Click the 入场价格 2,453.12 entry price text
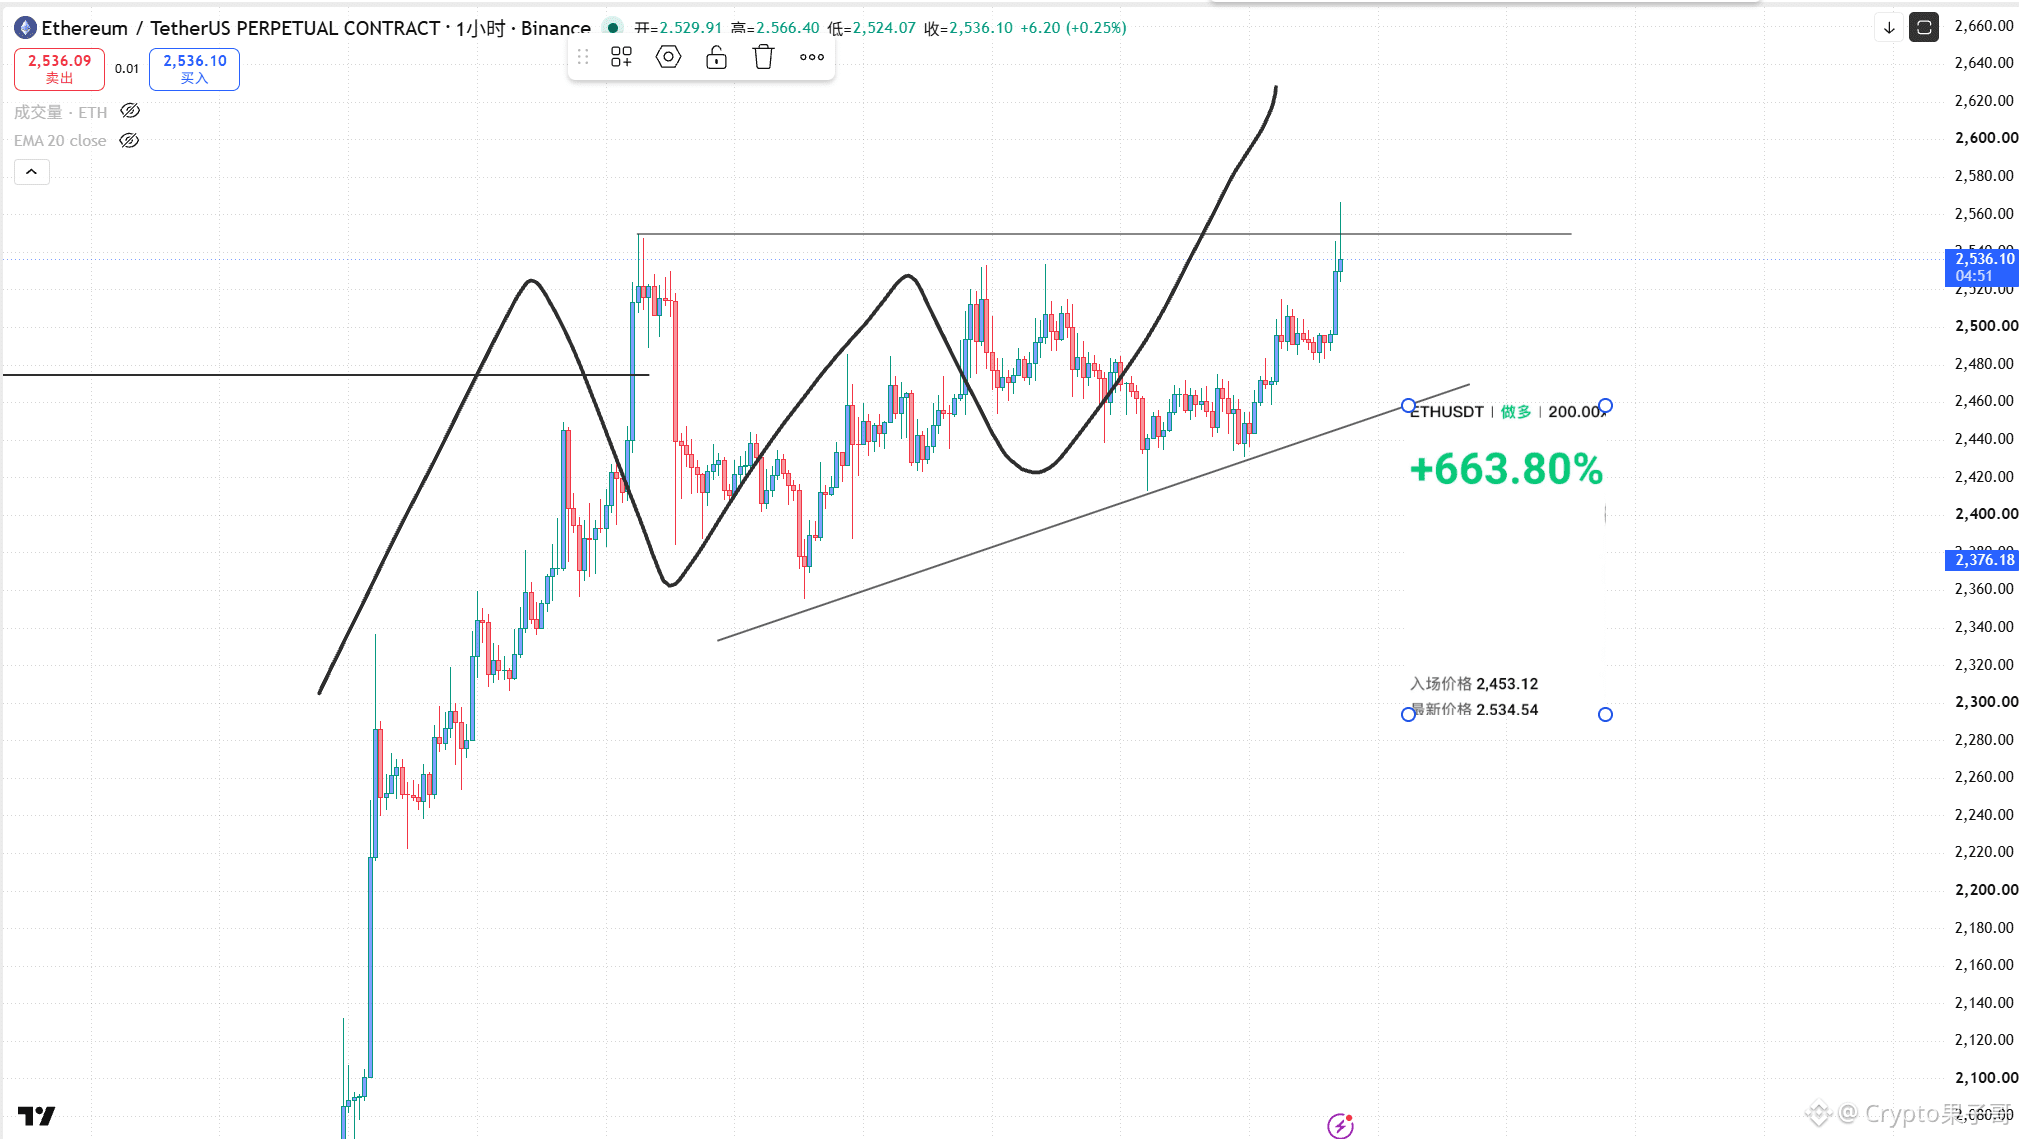 point(1474,684)
